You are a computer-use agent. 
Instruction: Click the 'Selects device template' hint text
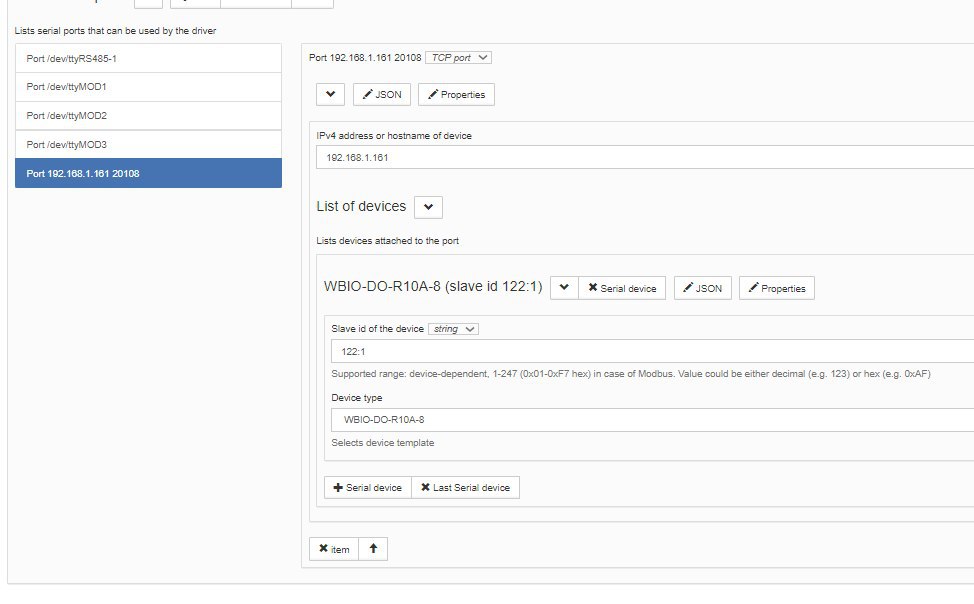pos(383,442)
